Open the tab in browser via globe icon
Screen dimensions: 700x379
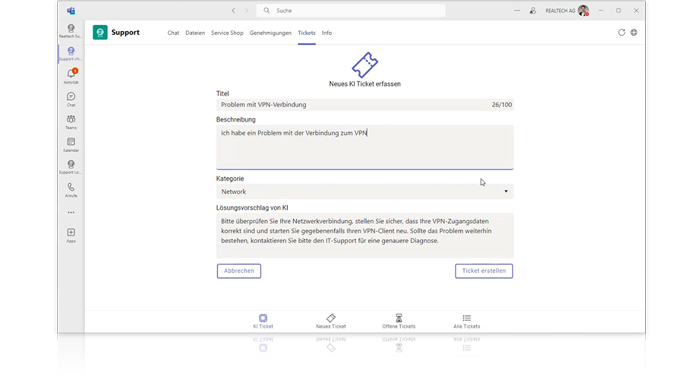634,33
